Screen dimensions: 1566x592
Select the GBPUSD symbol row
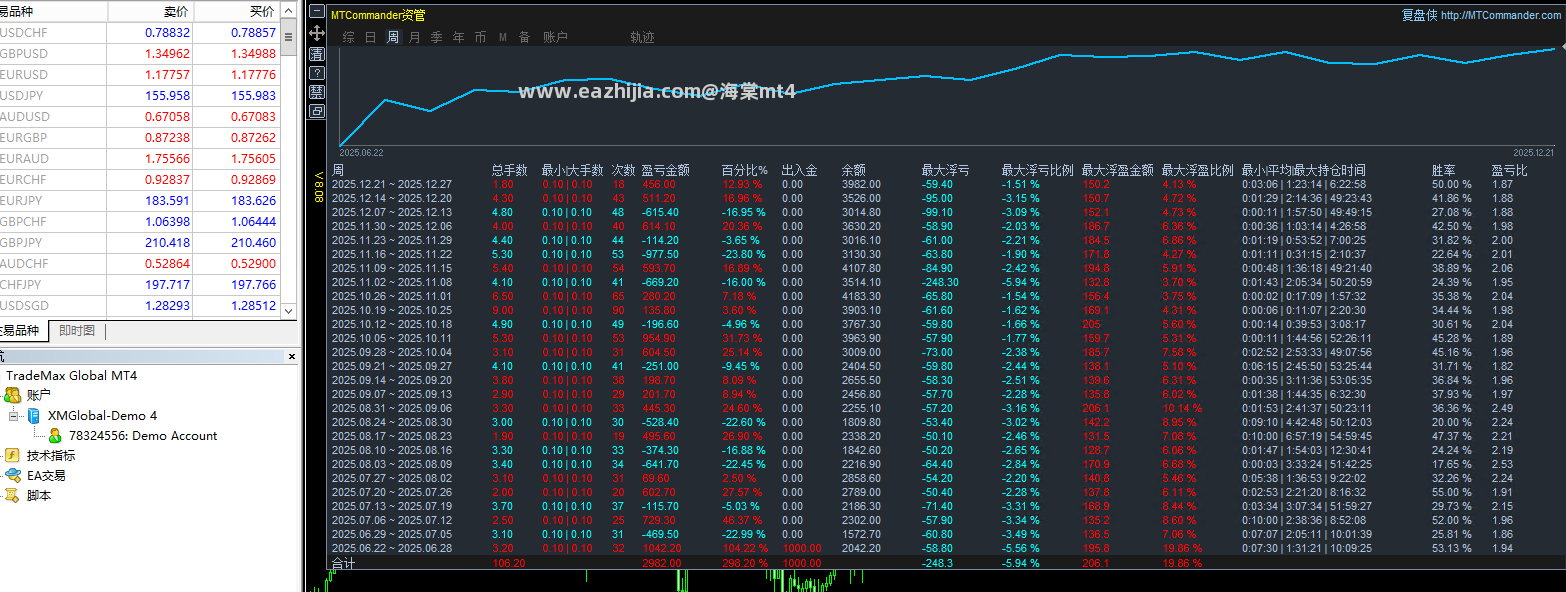(x=140, y=53)
